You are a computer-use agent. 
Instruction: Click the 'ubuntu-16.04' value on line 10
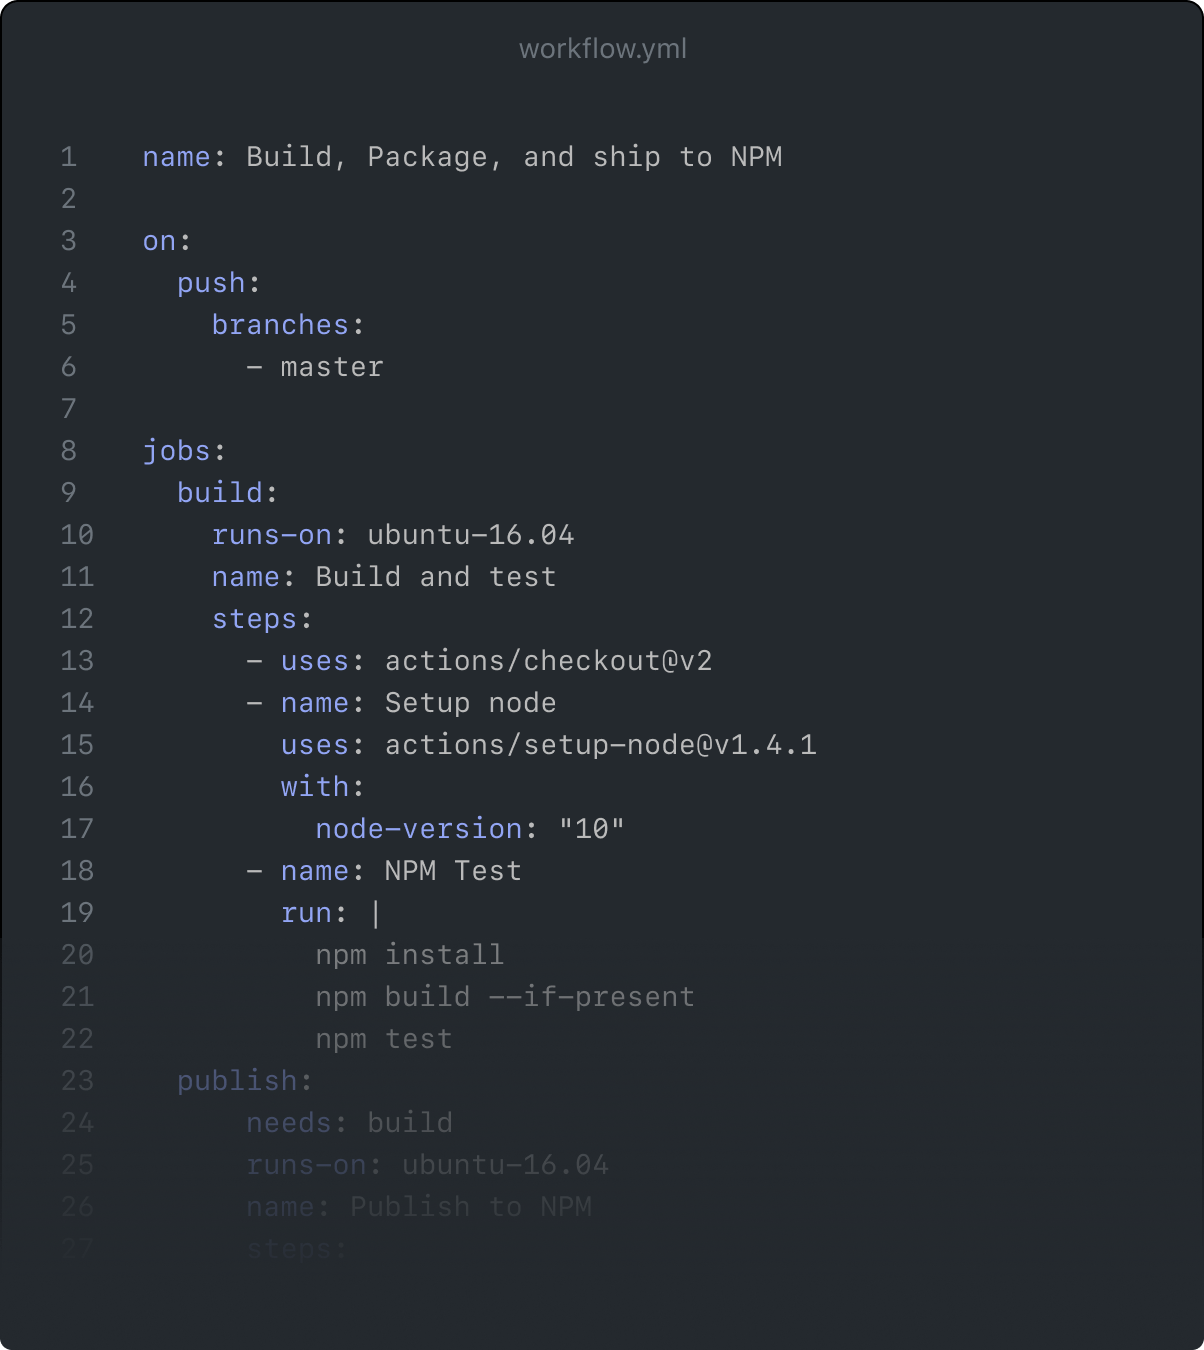(x=471, y=535)
